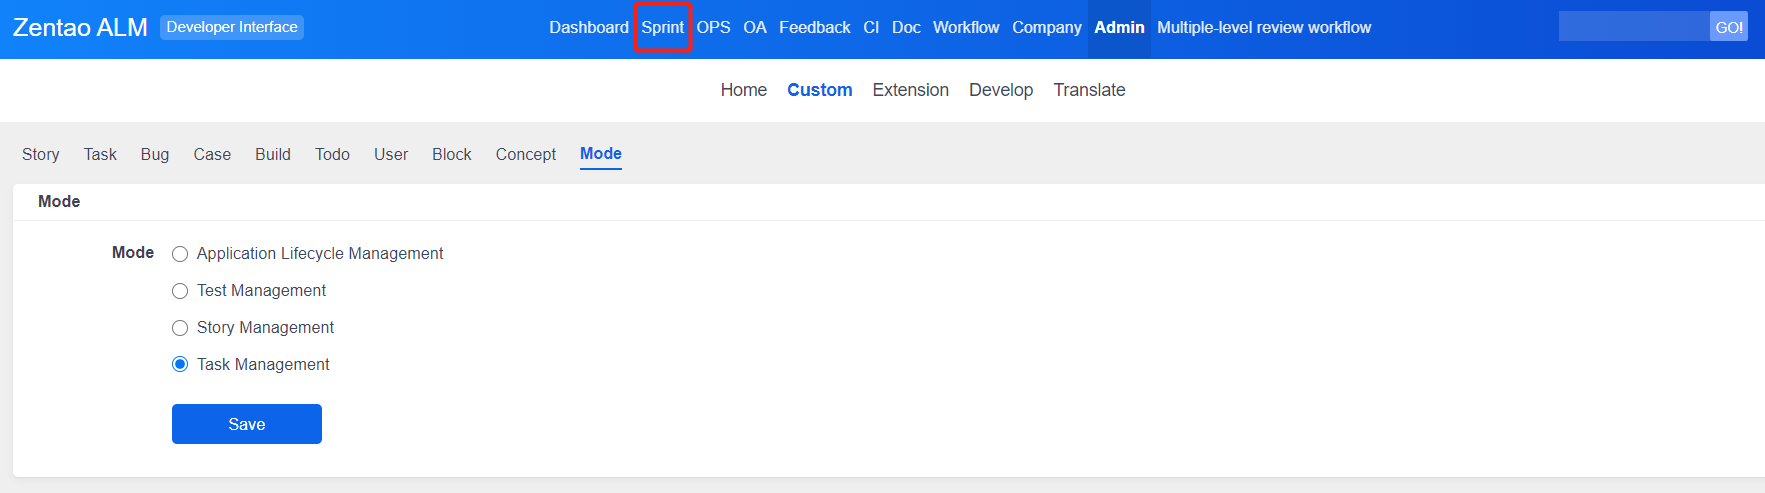
Task: Click the top search input field
Action: [1632, 27]
